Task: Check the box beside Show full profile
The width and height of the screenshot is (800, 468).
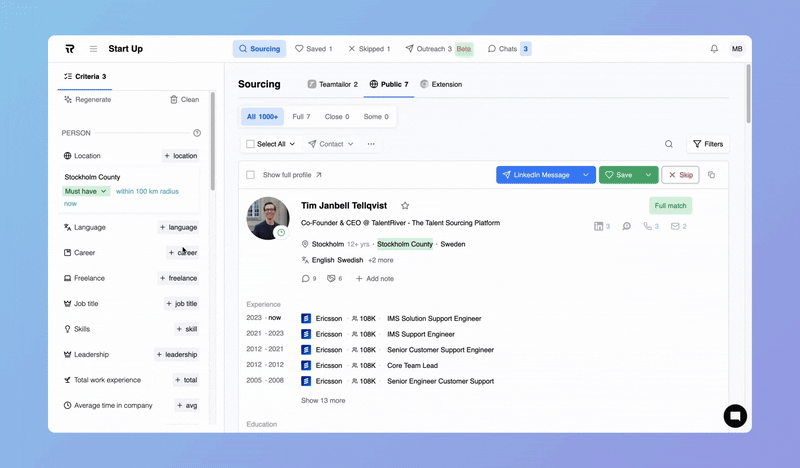Action: [x=251, y=175]
